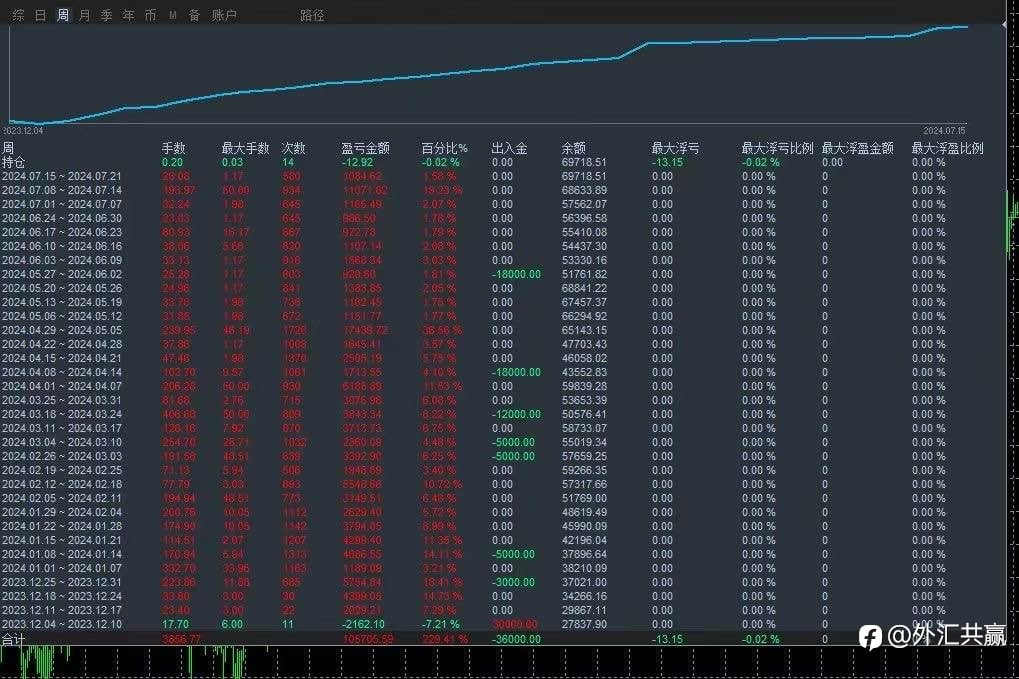Open the 路径 path tab
This screenshot has height=679, width=1019.
tap(312, 15)
